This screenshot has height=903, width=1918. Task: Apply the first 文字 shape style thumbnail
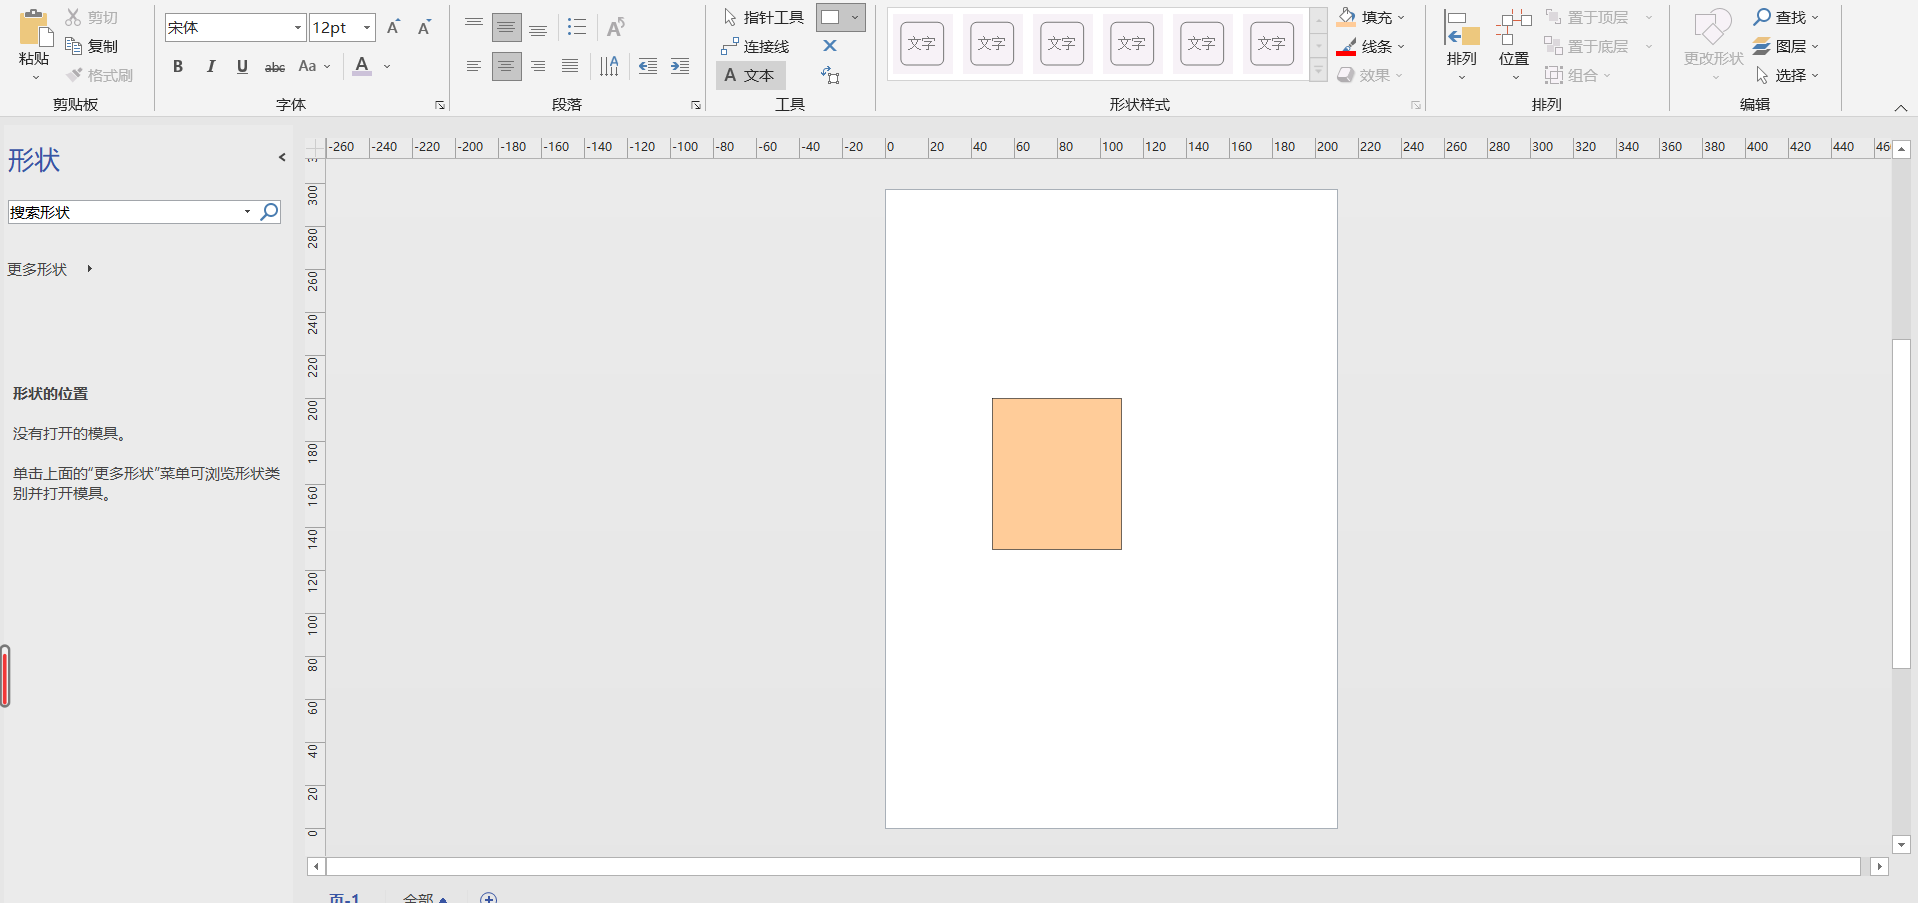tap(922, 44)
